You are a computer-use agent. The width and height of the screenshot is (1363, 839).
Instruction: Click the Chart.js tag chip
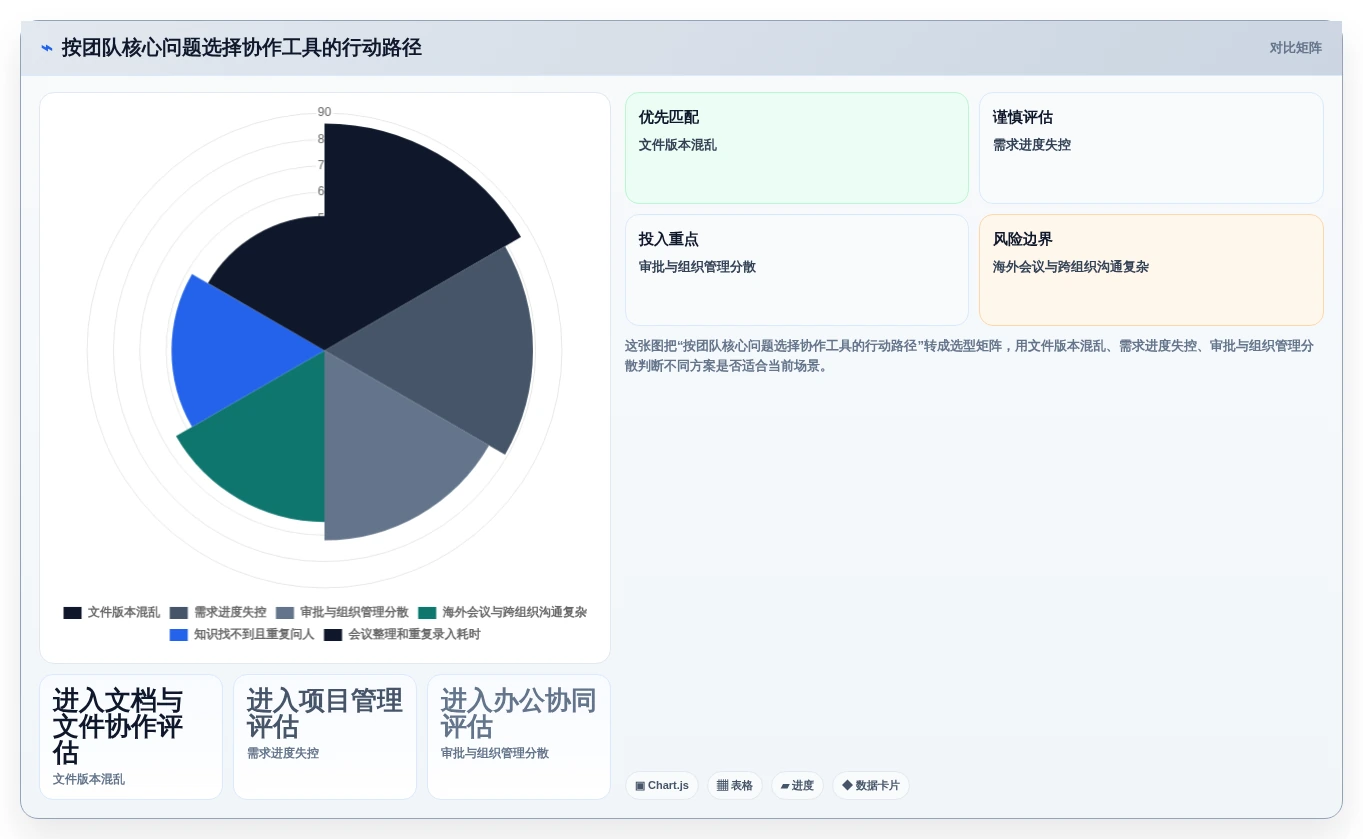(x=662, y=786)
